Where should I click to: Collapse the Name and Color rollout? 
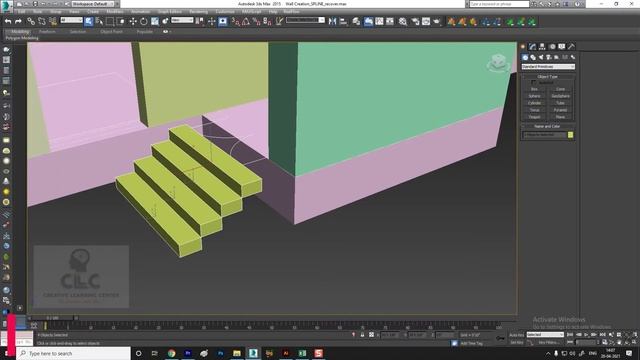tap(548, 127)
